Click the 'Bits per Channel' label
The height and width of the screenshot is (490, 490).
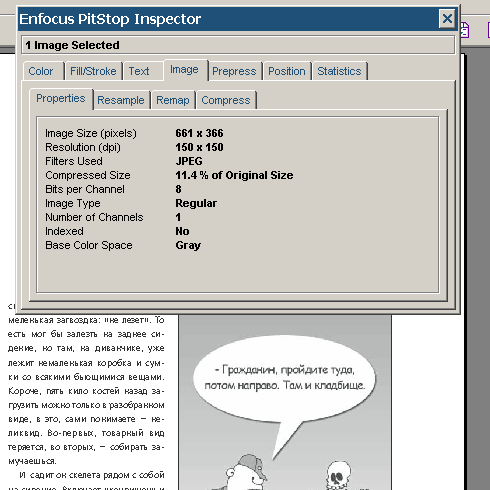[x=85, y=189]
